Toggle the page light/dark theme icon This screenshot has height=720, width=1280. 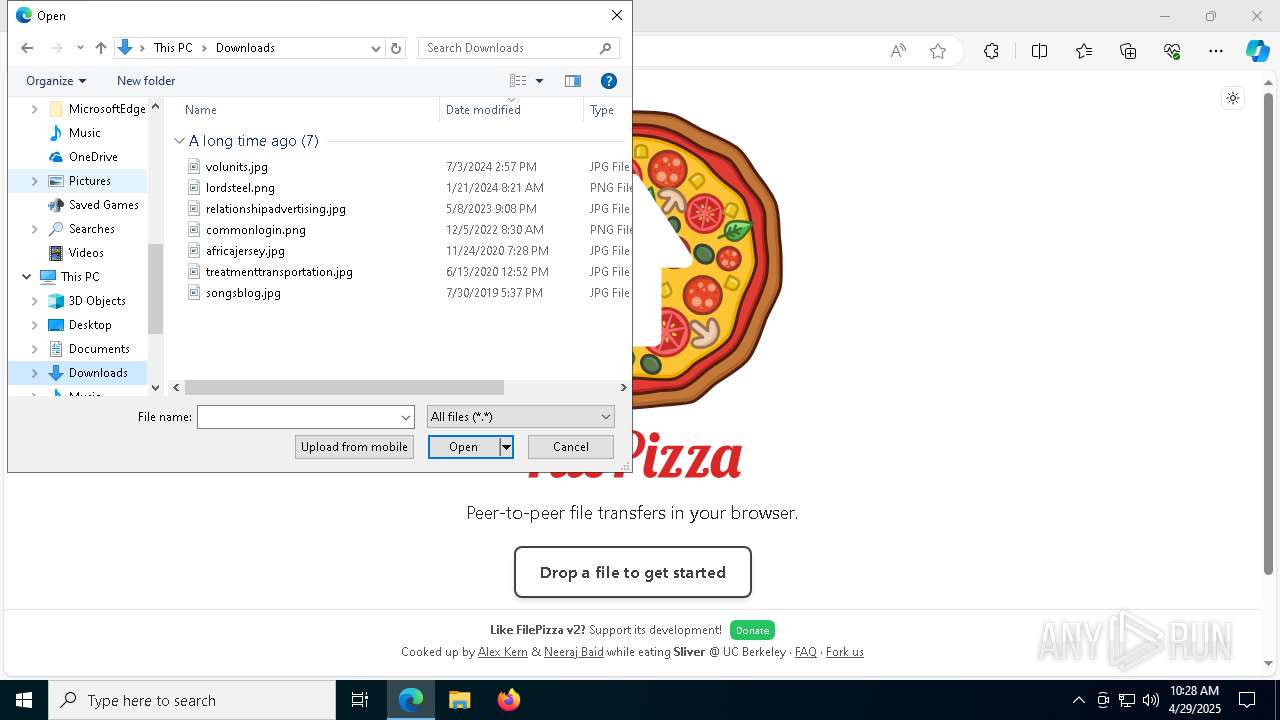[x=1233, y=98]
